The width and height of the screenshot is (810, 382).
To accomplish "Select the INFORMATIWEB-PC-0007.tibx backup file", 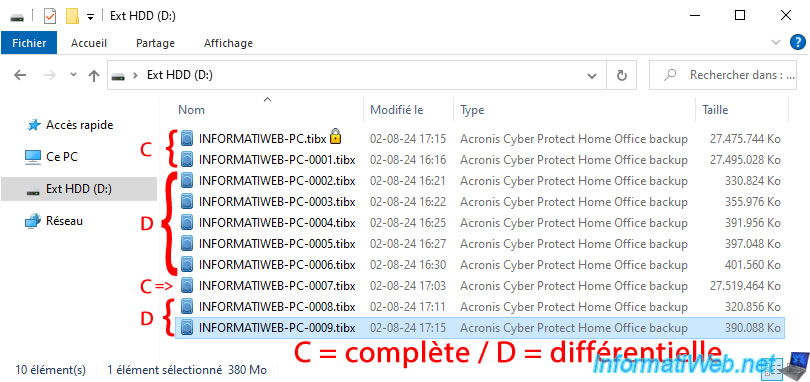I will 277,285.
